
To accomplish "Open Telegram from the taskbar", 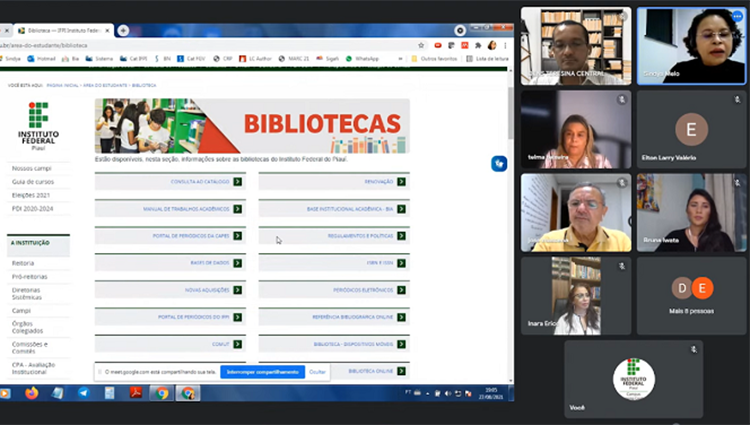I will click(84, 393).
